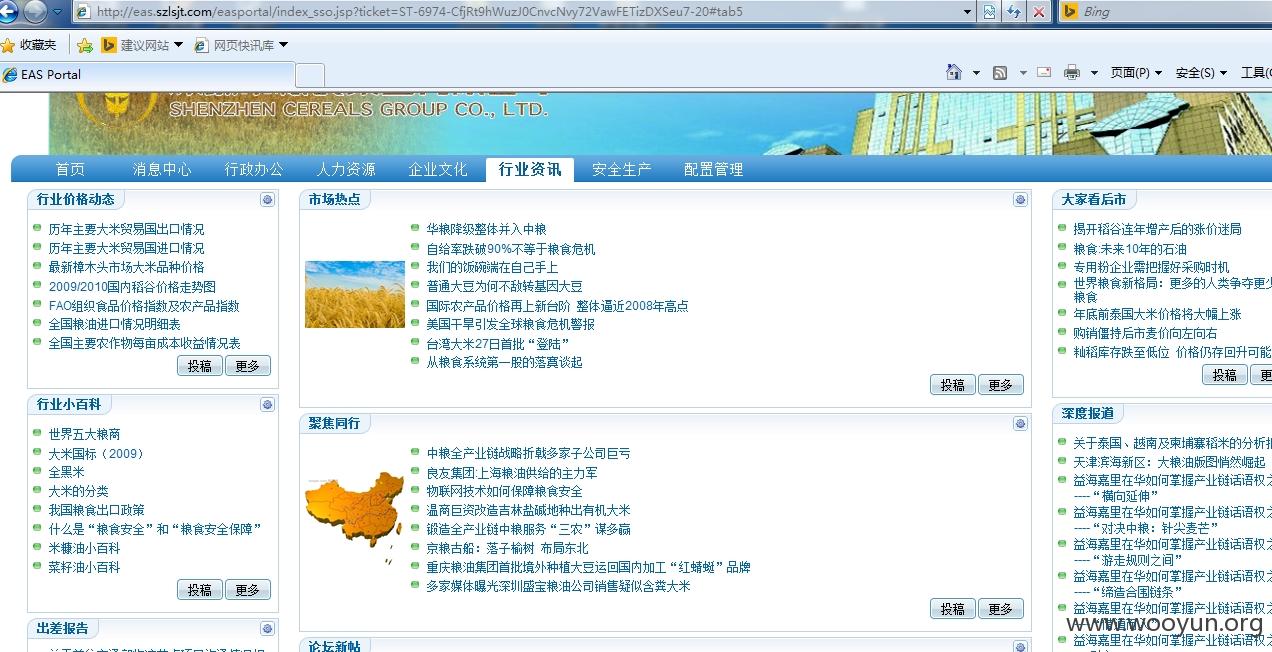Open link 良友集团:上海粮油供给的主力军
The image size is (1272, 652).
[512, 472]
